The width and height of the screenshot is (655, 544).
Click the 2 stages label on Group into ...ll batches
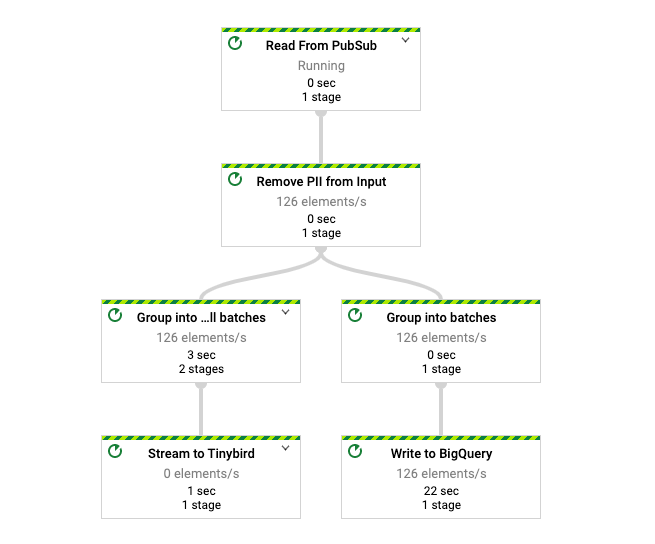pos(201,369)
